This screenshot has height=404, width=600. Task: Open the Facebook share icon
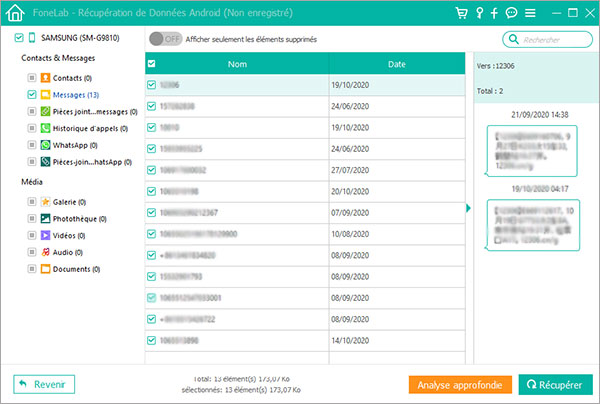tap(494, 13)
